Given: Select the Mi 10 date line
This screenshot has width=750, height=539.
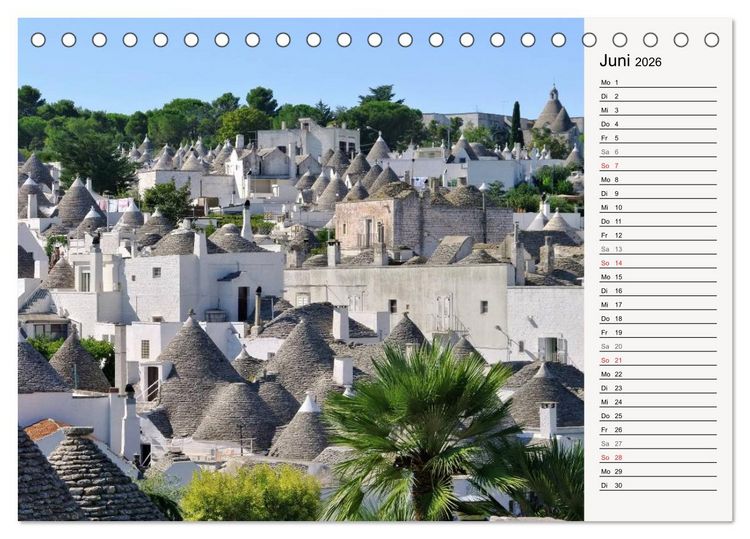Looking at the screenshot, I should coord(658,207).
